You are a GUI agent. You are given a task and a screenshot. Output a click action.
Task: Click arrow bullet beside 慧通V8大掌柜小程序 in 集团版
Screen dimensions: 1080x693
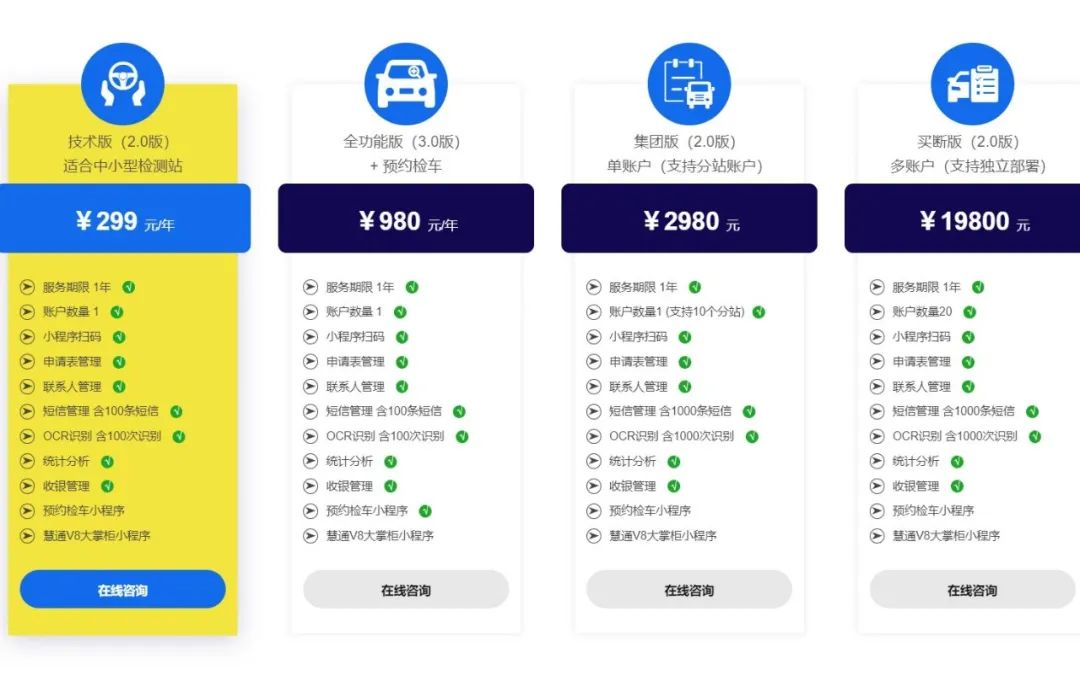tap(593, 536)
